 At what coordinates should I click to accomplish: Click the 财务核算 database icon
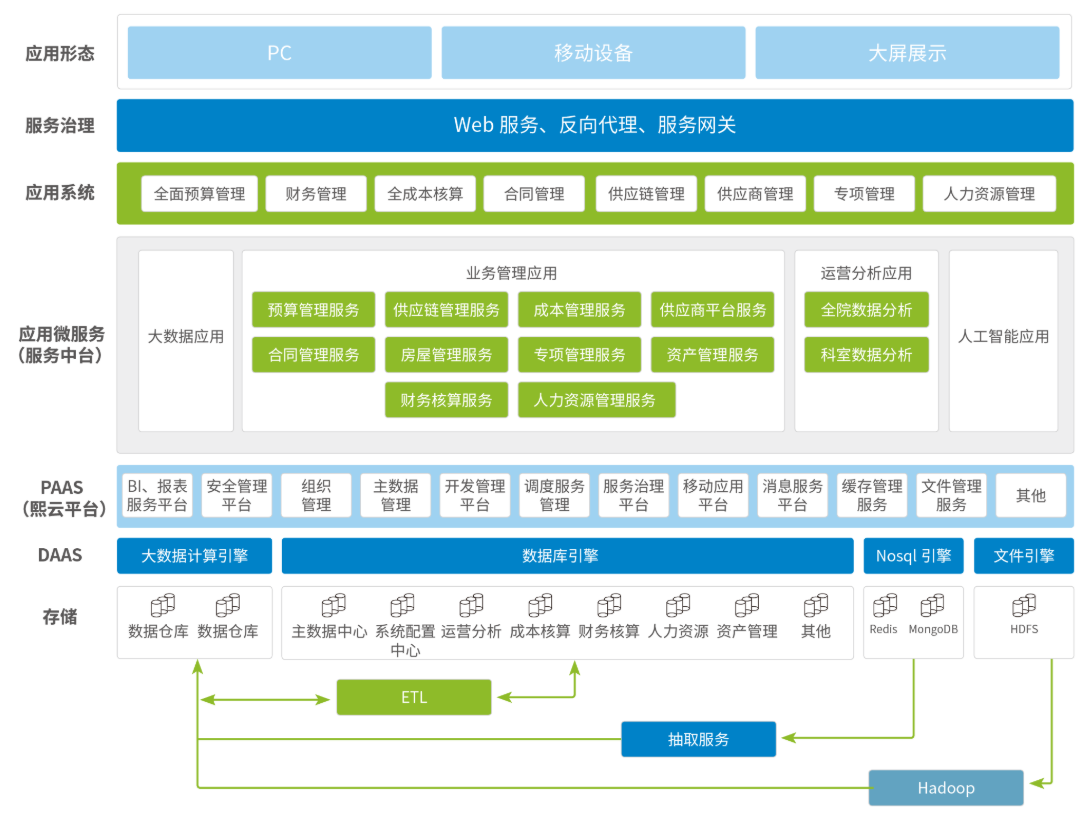tap(609, 606)
